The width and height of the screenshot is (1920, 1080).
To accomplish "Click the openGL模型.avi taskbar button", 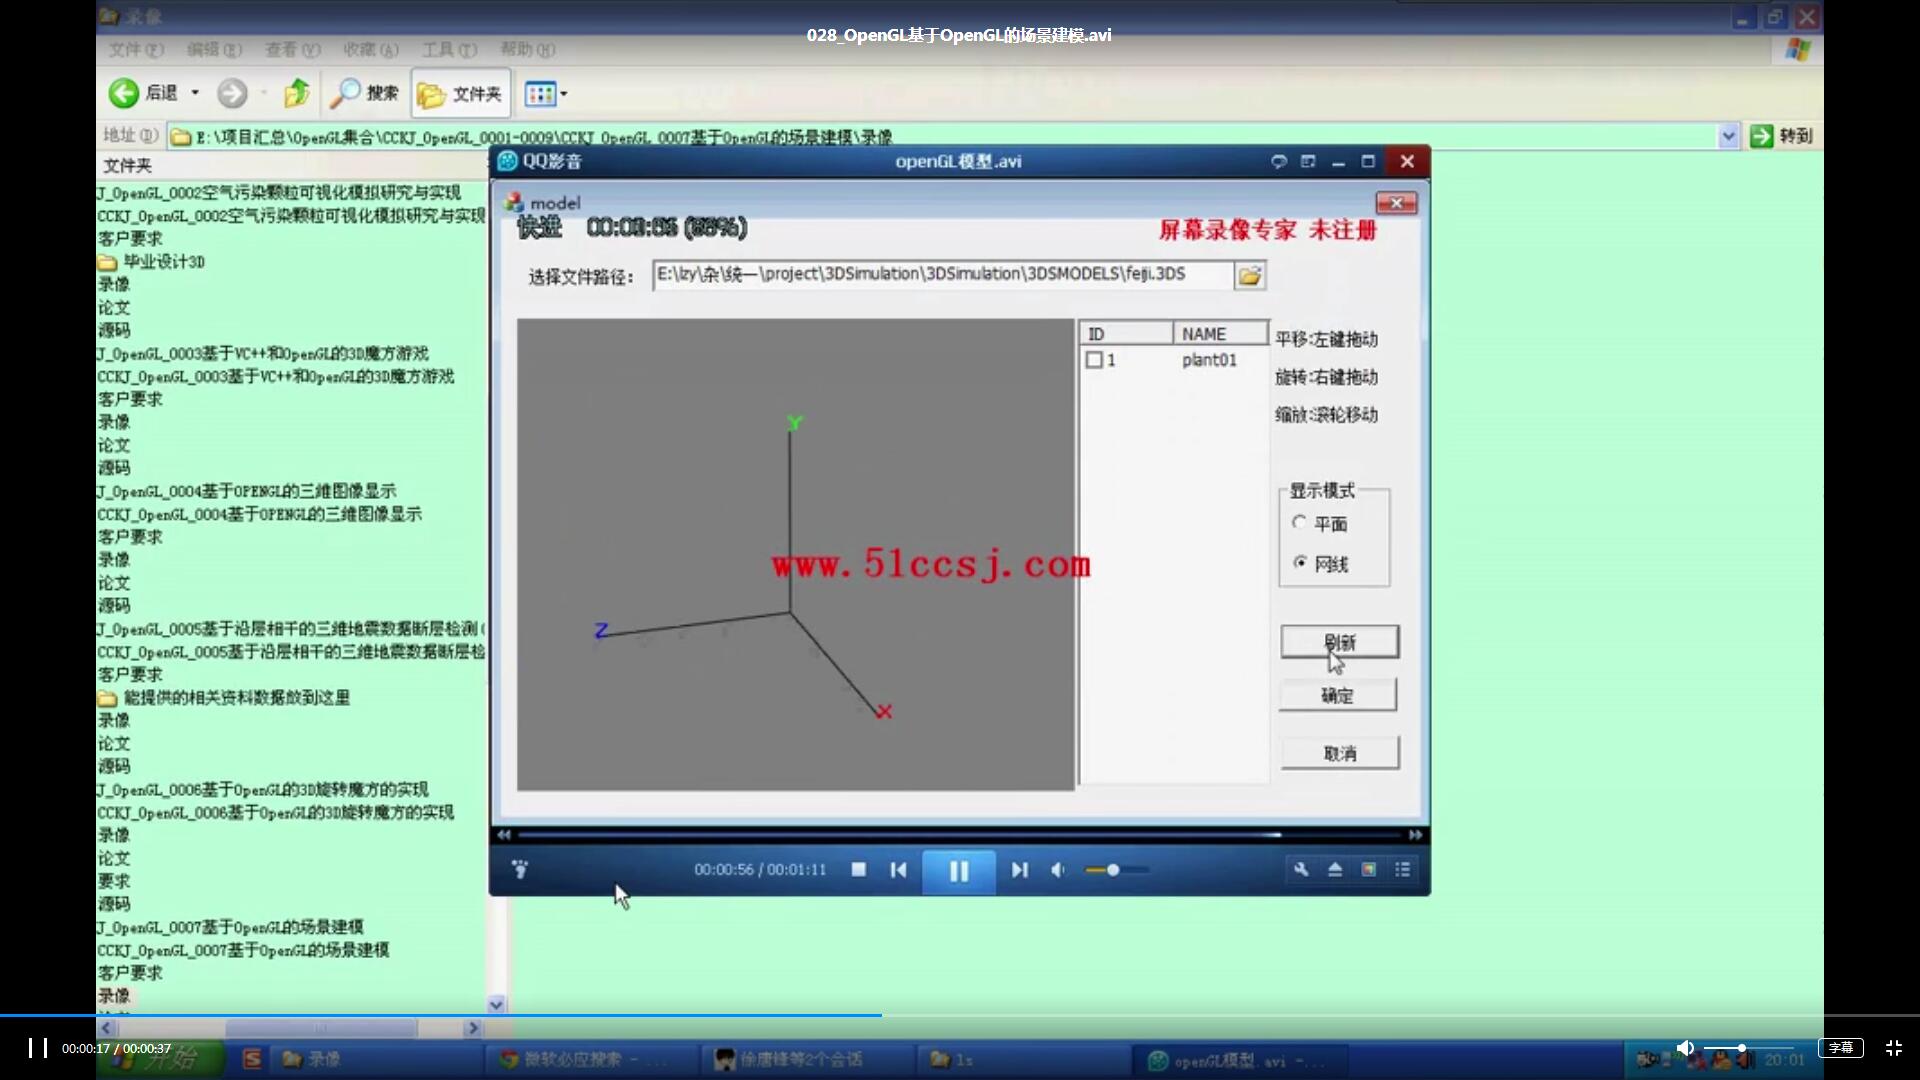I will point(1239,1060).
